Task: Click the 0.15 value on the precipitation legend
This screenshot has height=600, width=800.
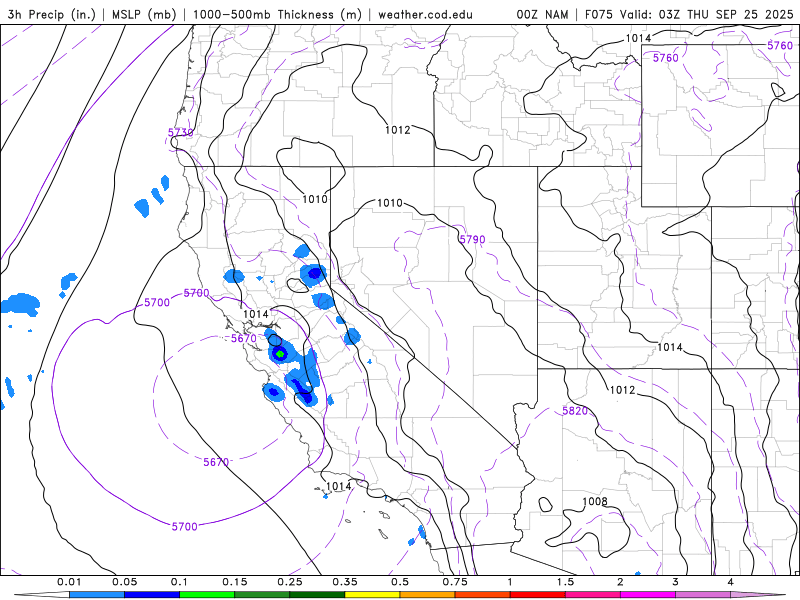Action: [x=235, y=582]
